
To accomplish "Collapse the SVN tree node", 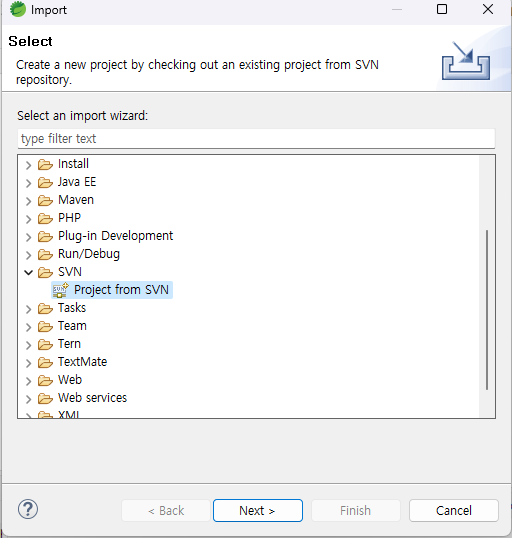I will pos(28,272).
